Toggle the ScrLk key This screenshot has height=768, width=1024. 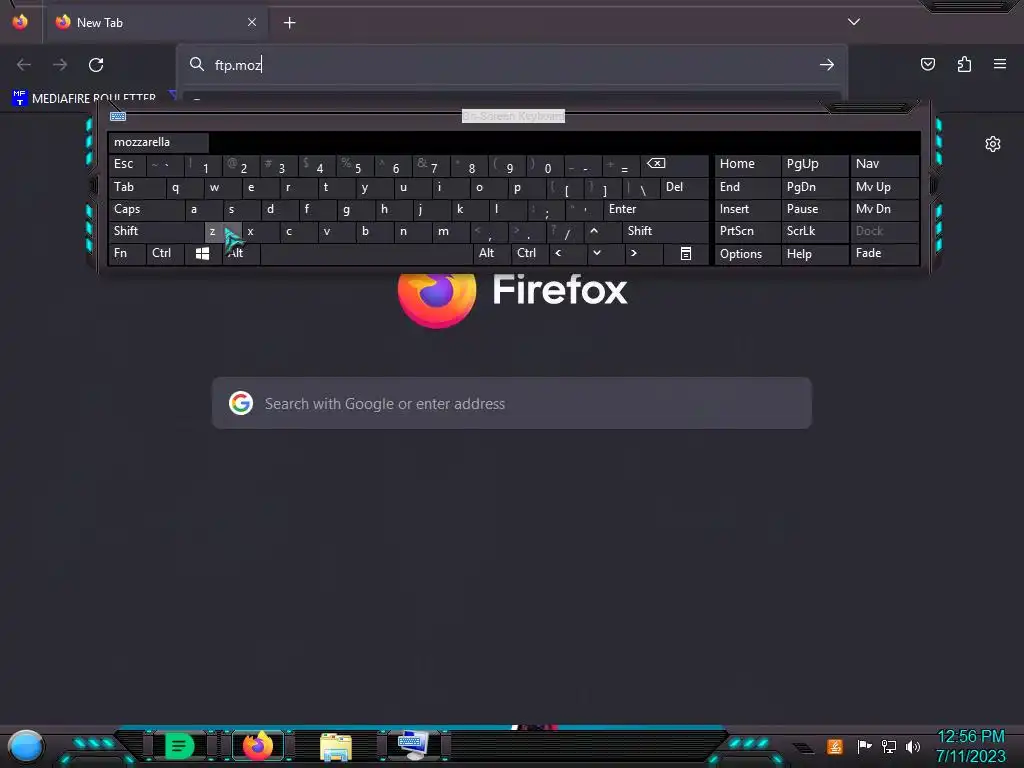pyautogui.click(x=814, y=231)
